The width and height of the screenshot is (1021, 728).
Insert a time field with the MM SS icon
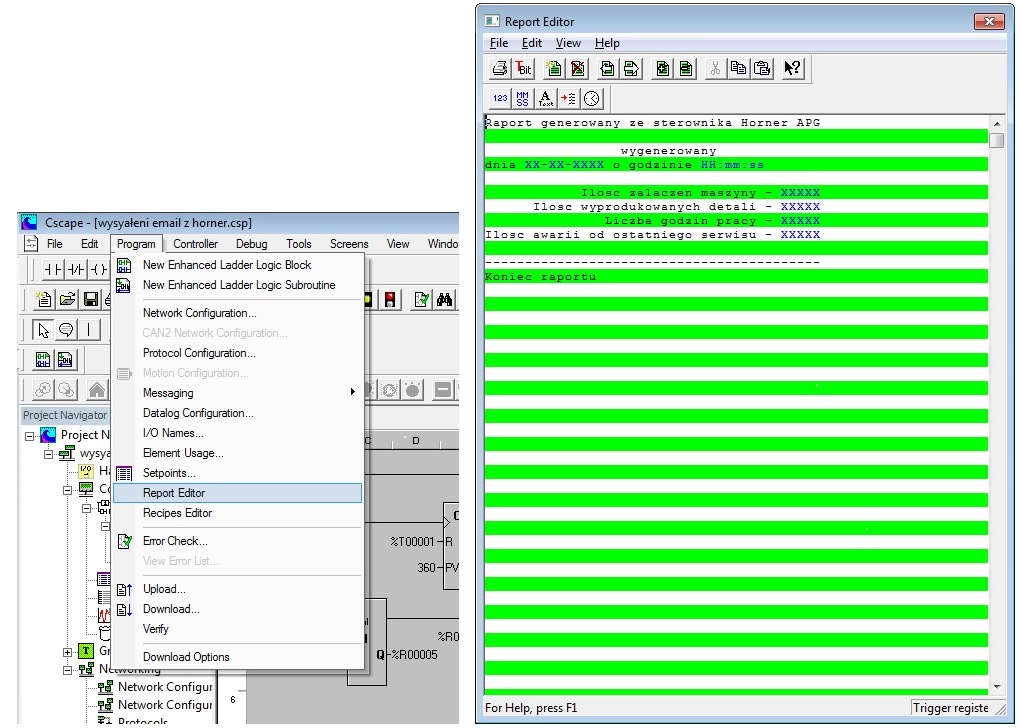[522, 98]
